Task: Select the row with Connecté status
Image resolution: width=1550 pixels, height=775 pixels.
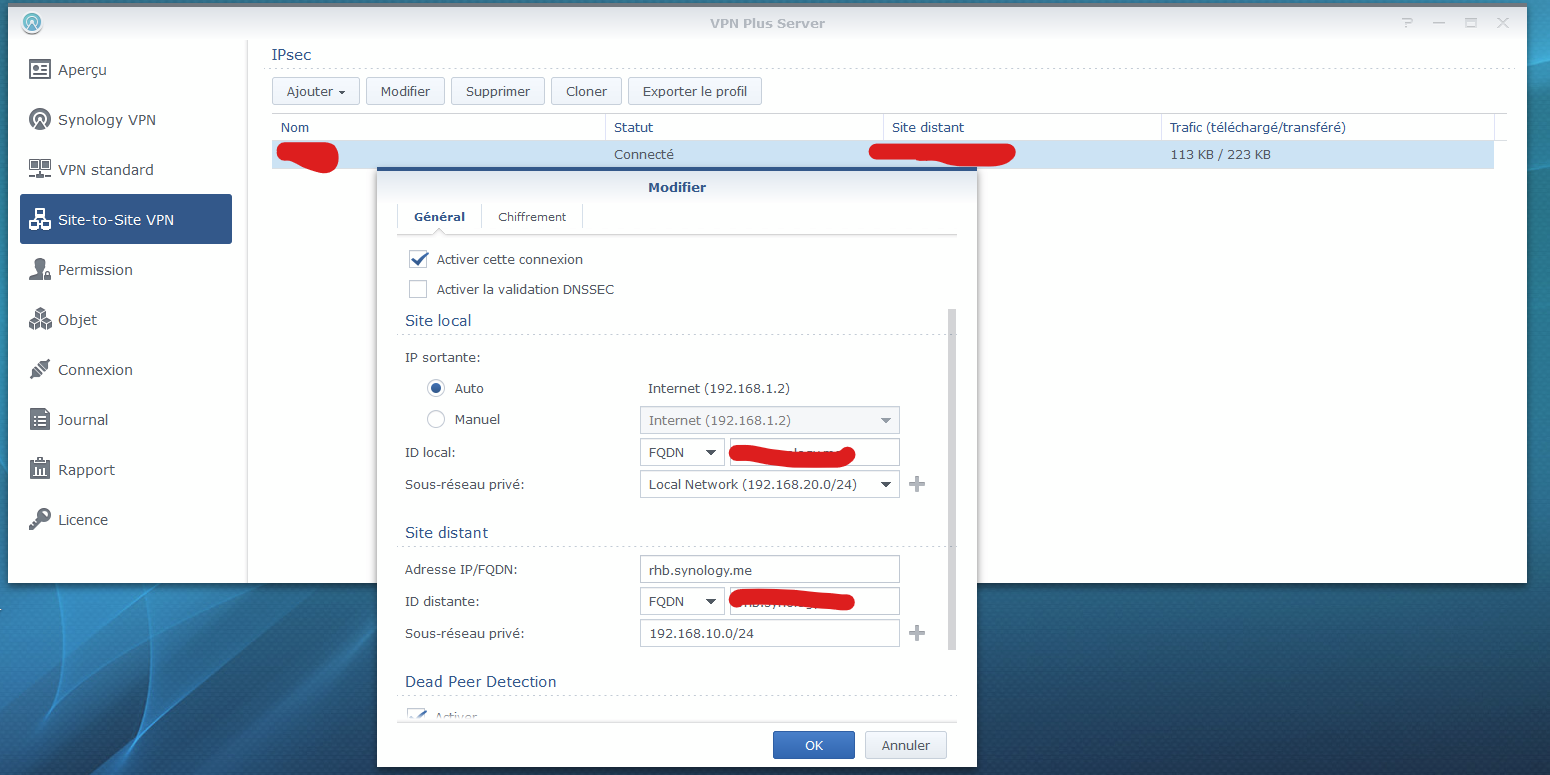Action: pyautogui.click(x=883, y=155)
